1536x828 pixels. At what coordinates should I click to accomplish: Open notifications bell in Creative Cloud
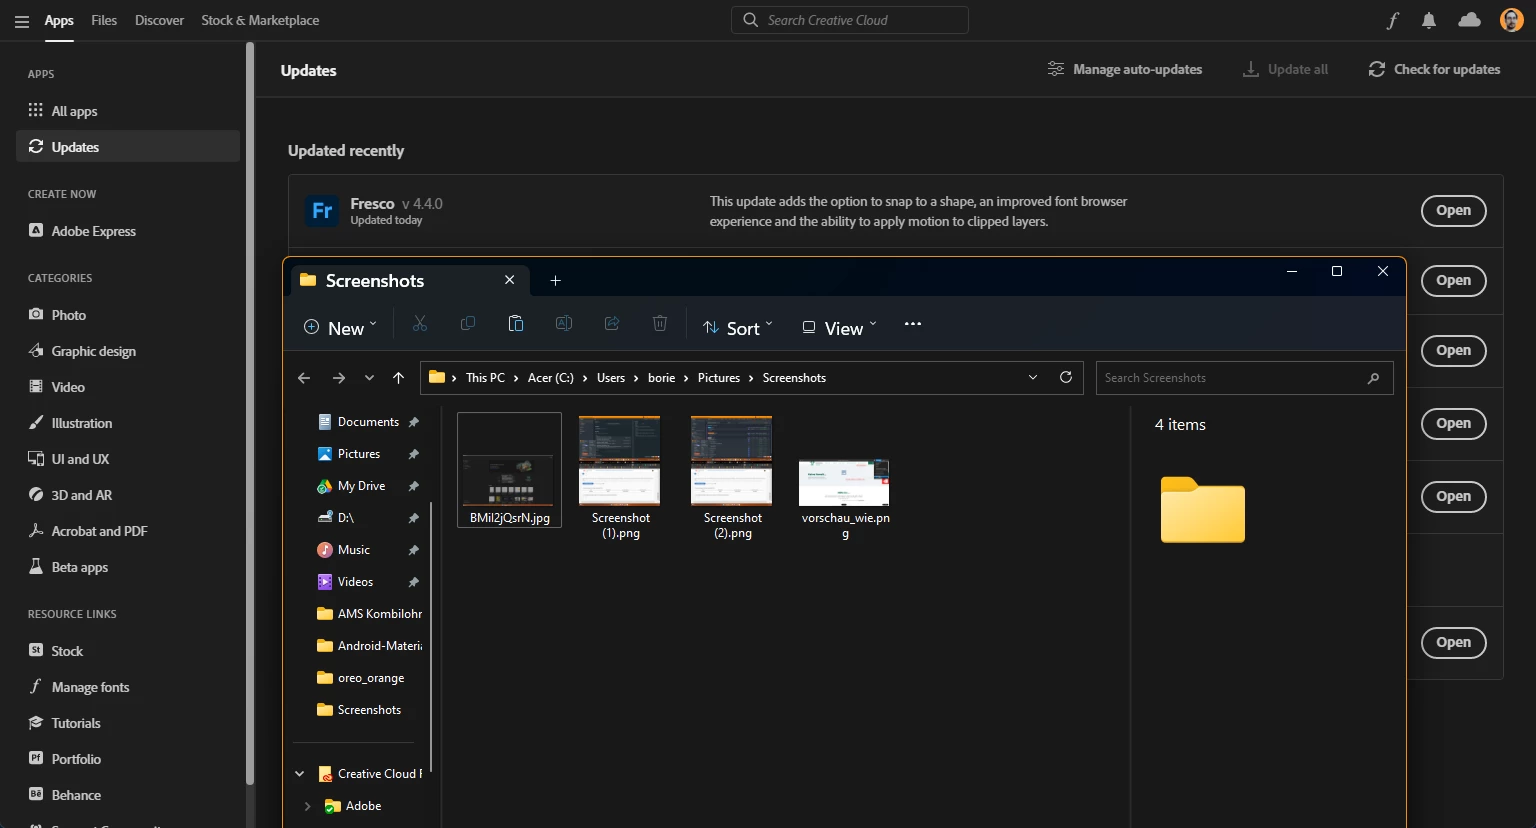(1429, 20)
